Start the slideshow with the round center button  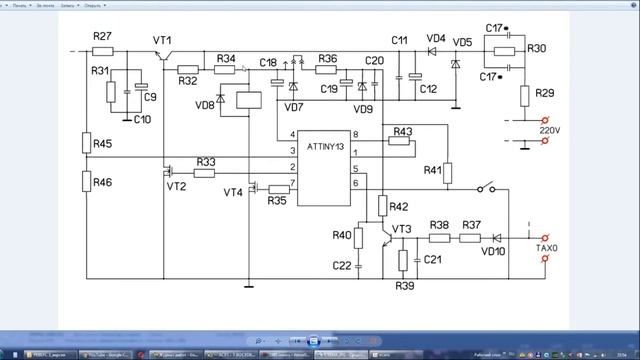tap(314, 341)
